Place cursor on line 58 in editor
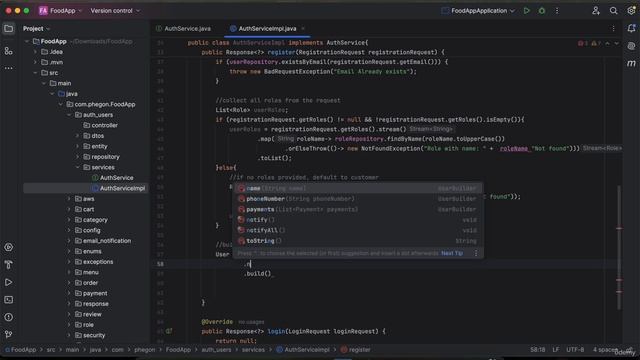Image resolution: width=640 pixels, height=360 pixels. tap(388, 264)
